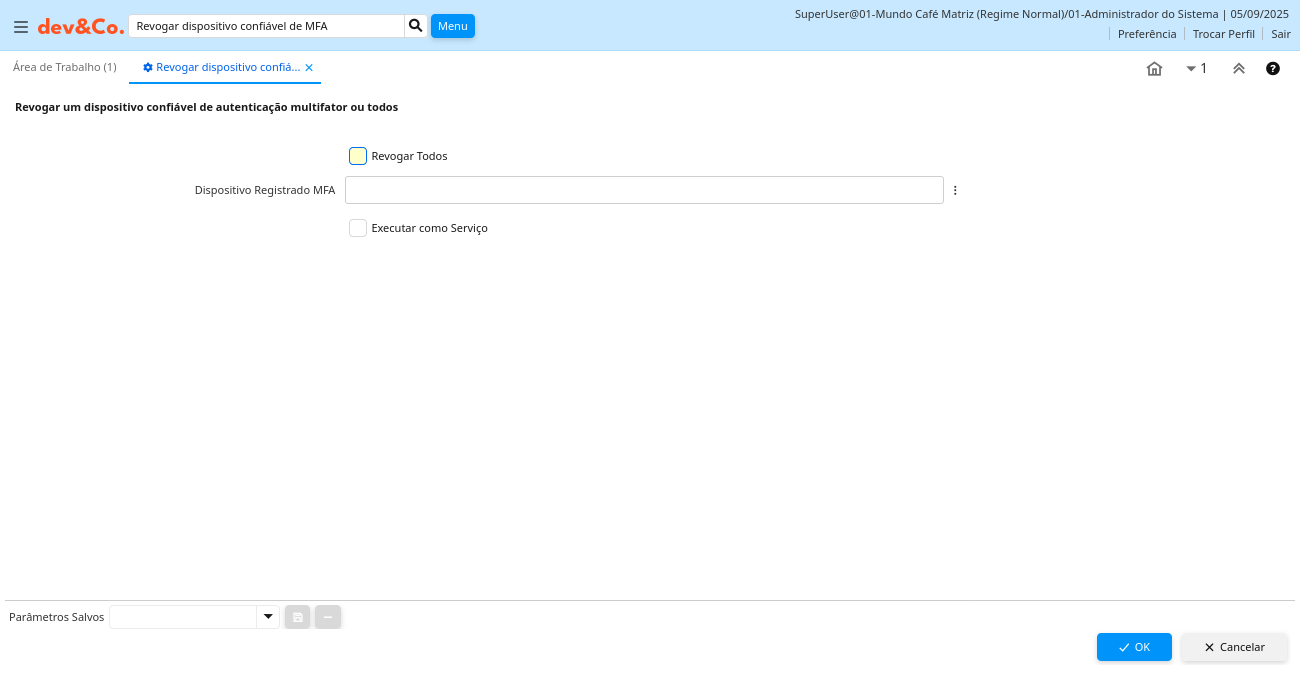Collapse header with double chevron up icon
Image resolution: width=1300 pixels, height=674 pixels.
1239,69
